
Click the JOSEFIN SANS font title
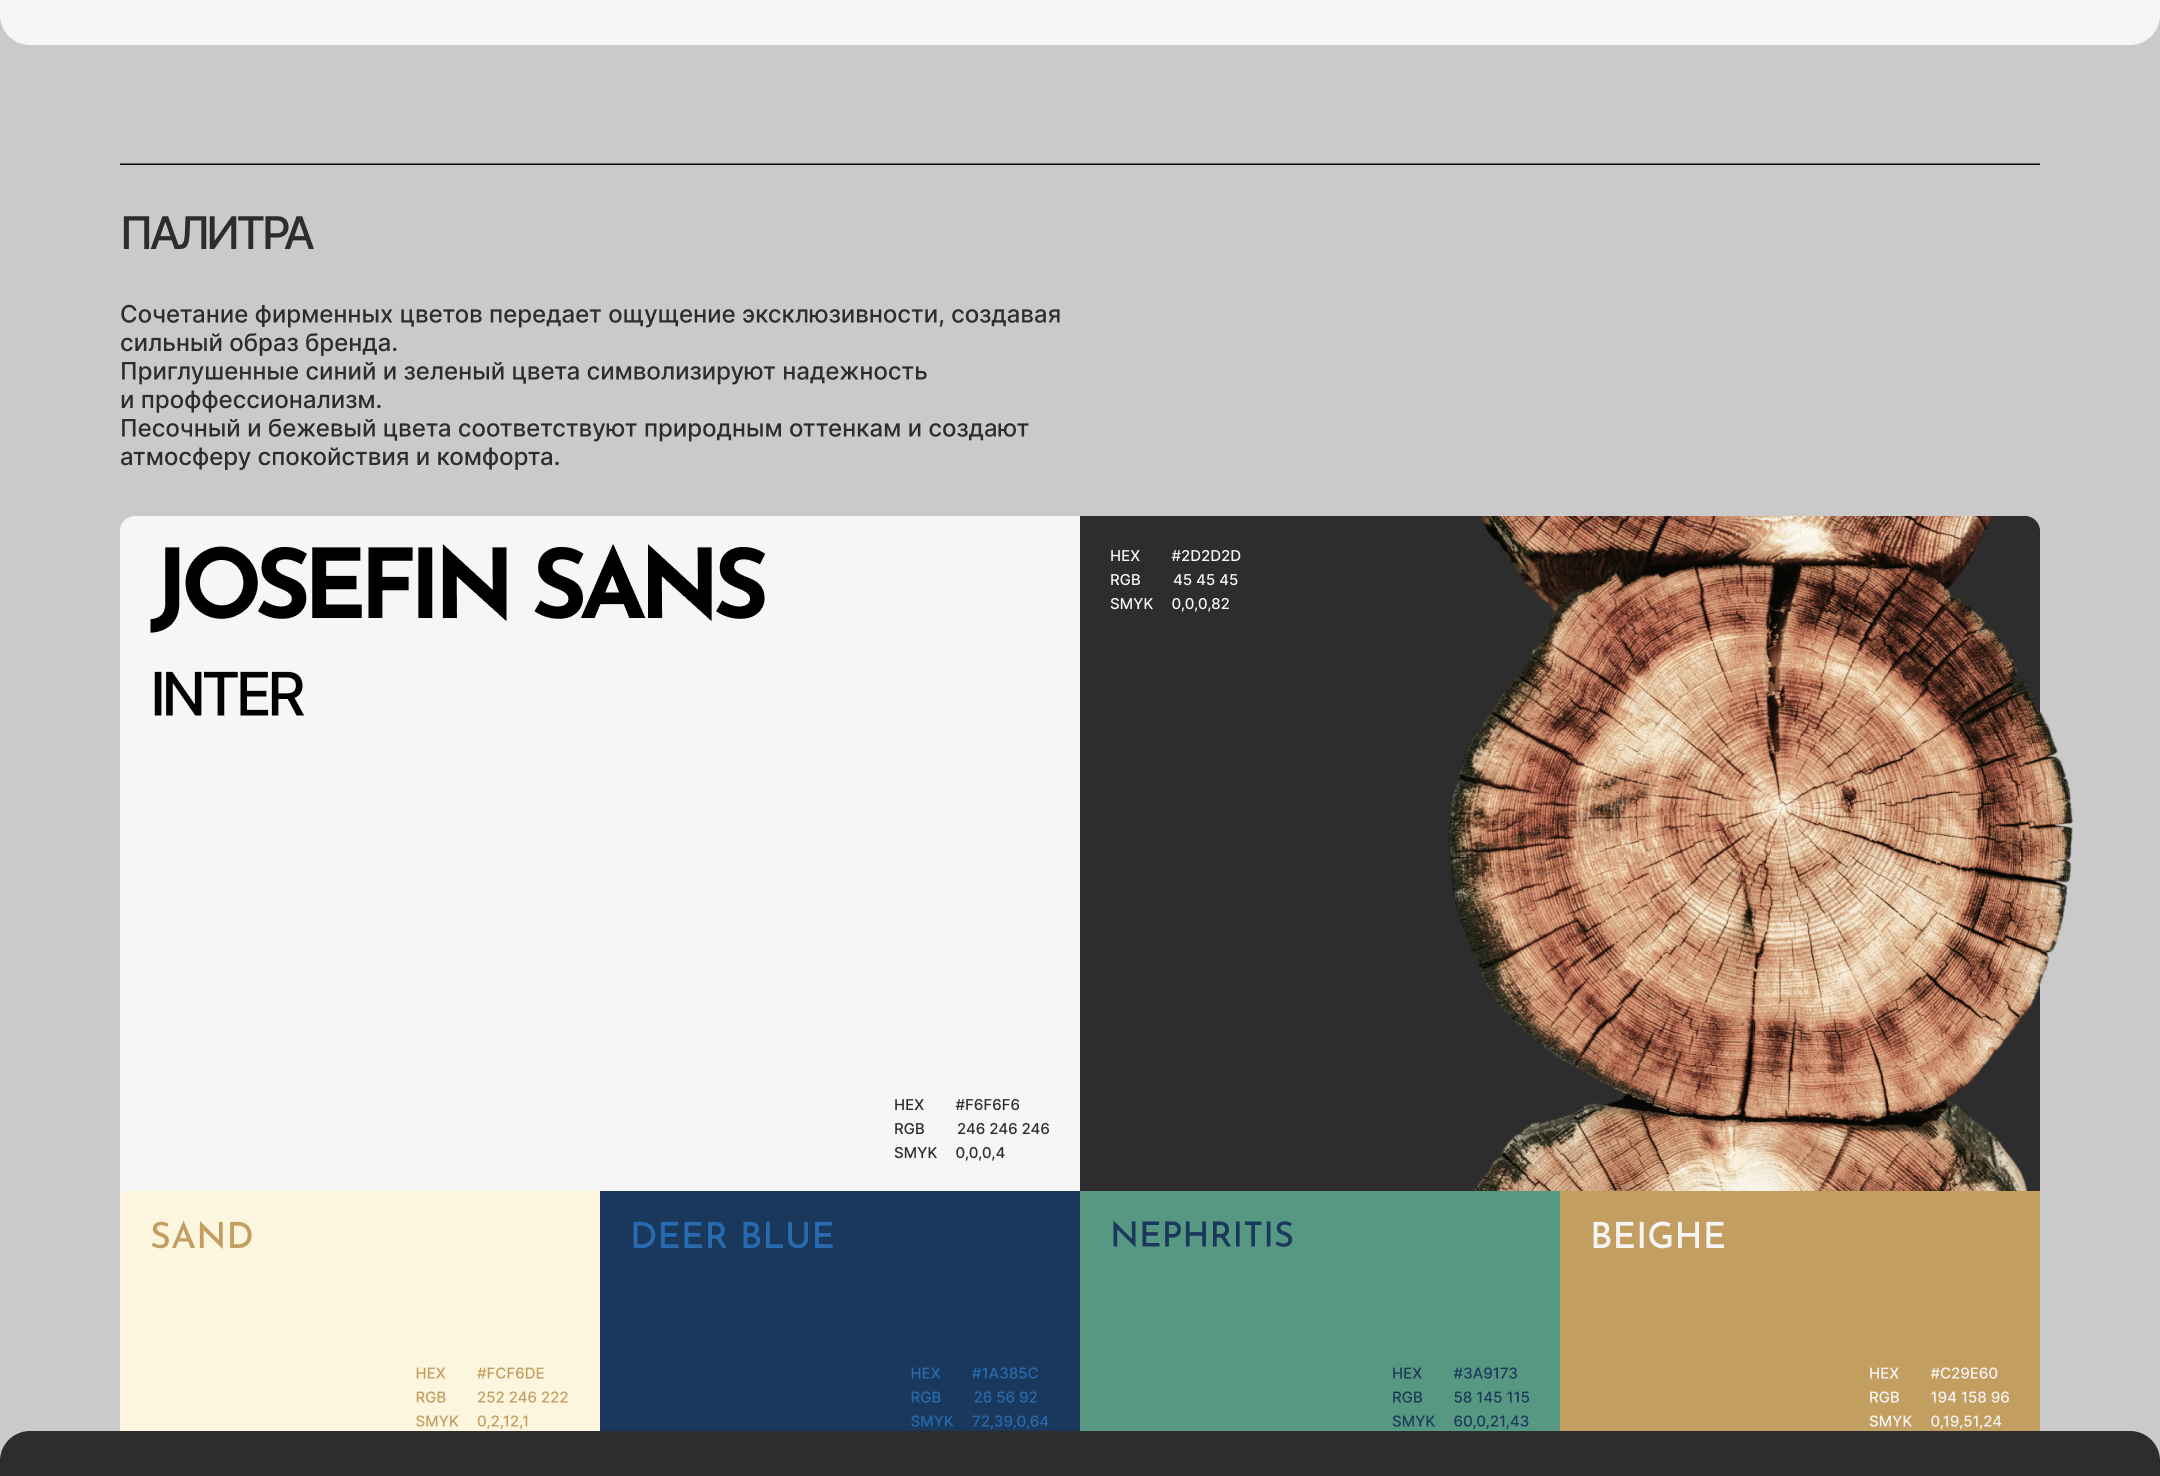click(x=458, y=585)
